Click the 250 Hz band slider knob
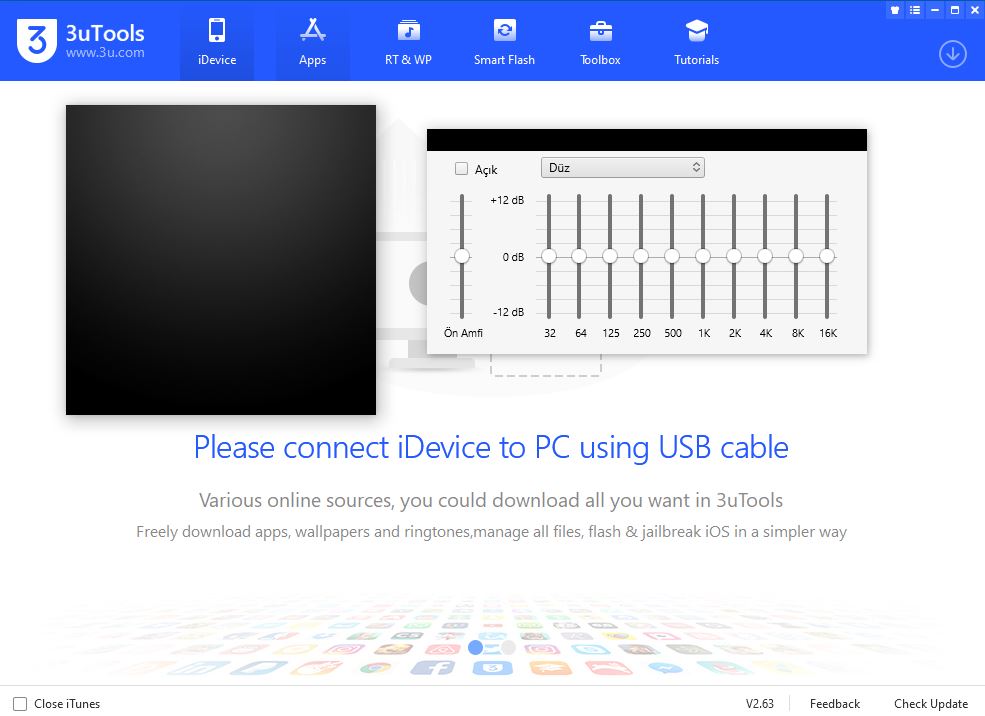The height and width of the screenshot is (716, 985). point(641,256)
